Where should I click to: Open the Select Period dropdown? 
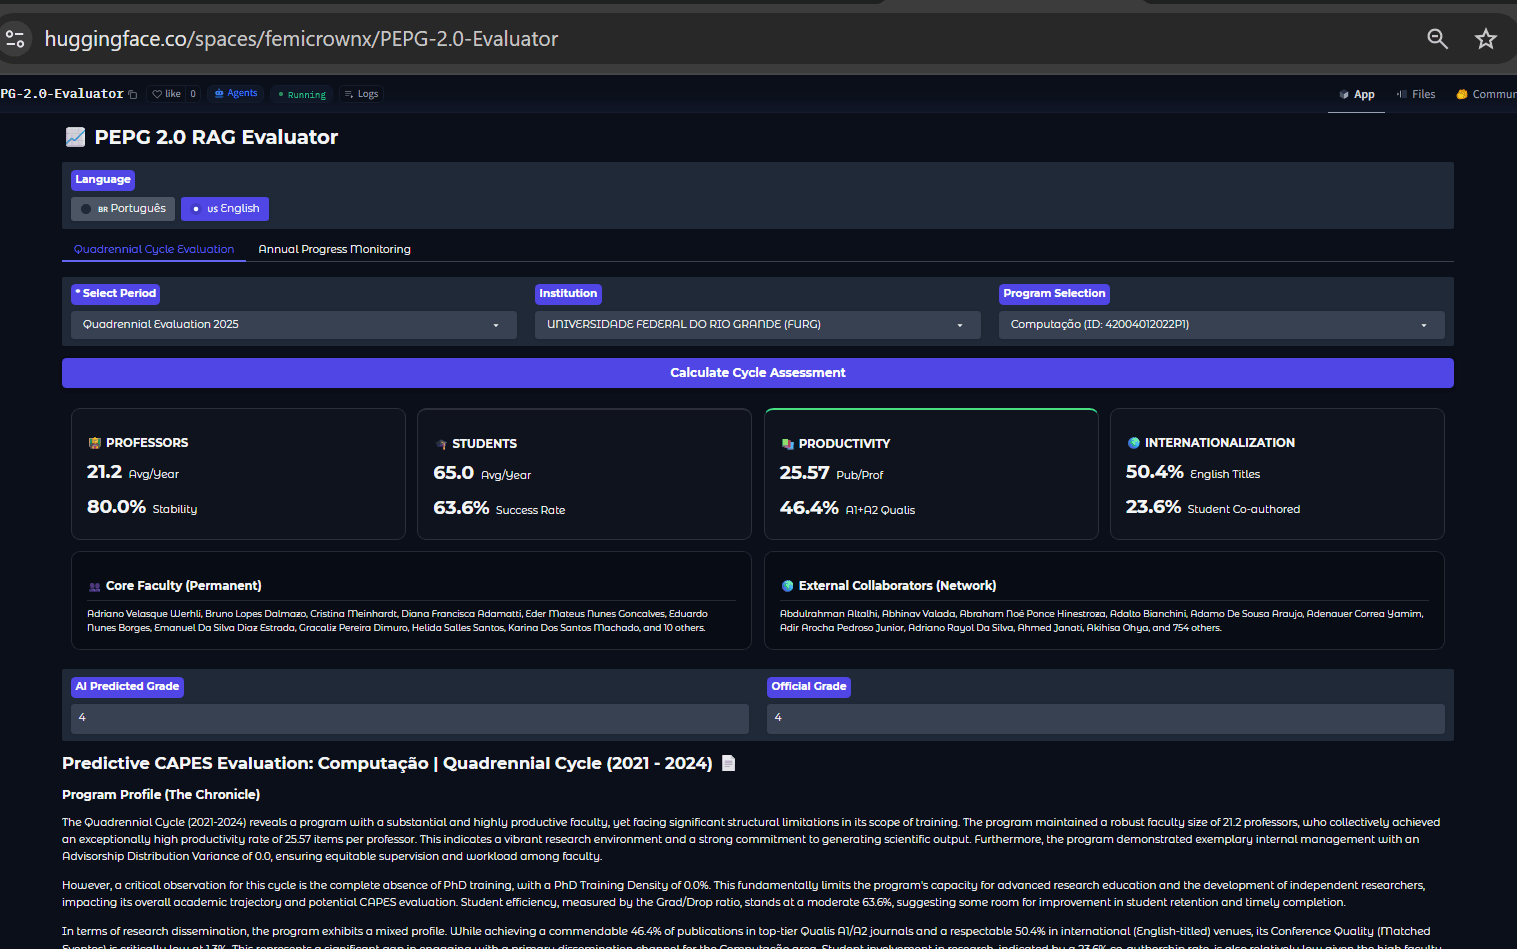[x=292, y=324]
